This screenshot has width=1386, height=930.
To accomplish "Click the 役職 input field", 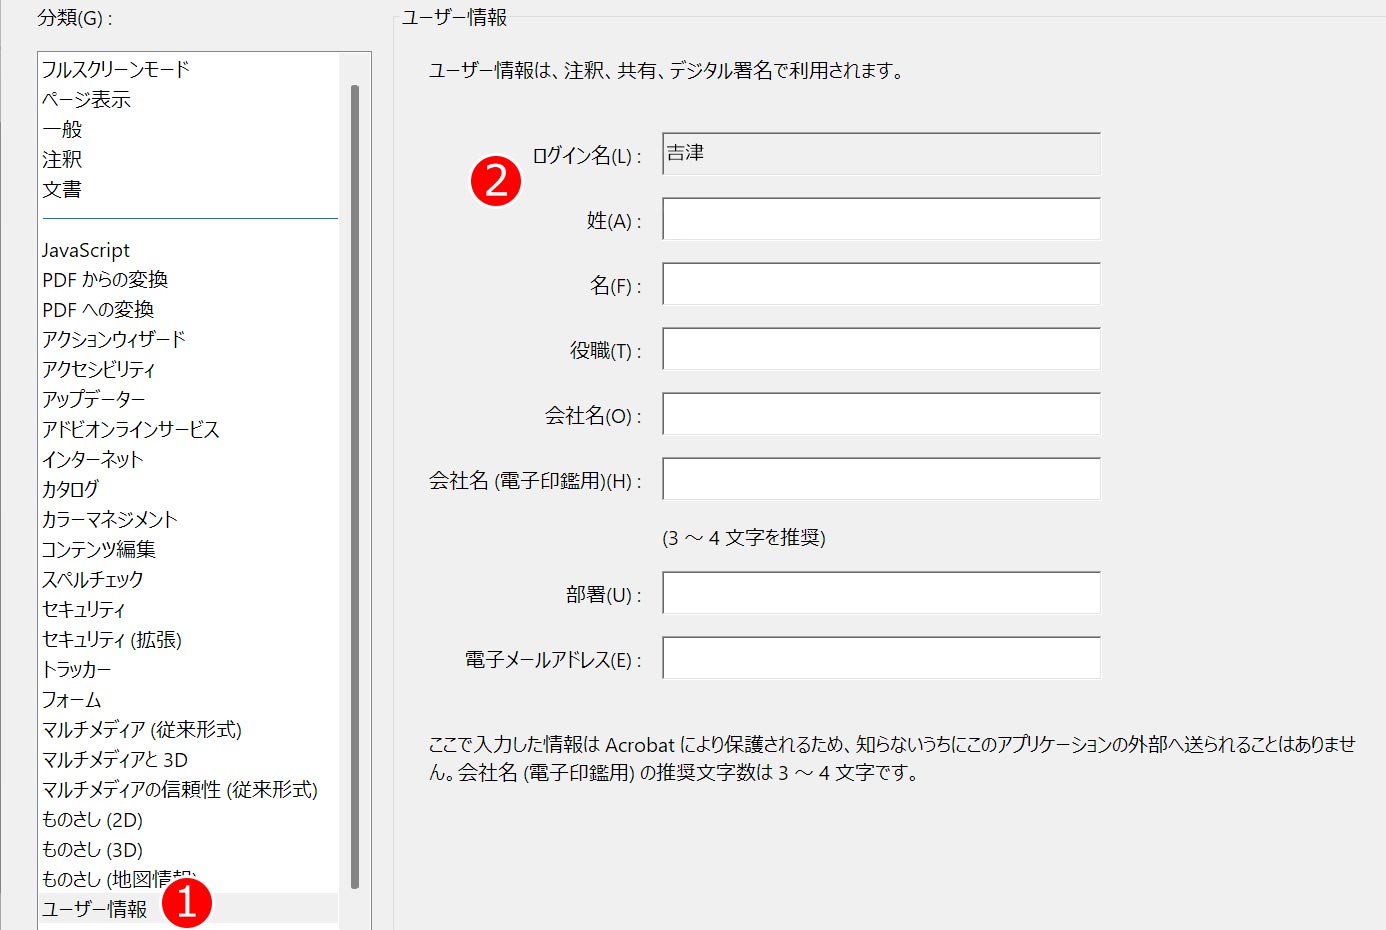I will [x=880, y=350].
